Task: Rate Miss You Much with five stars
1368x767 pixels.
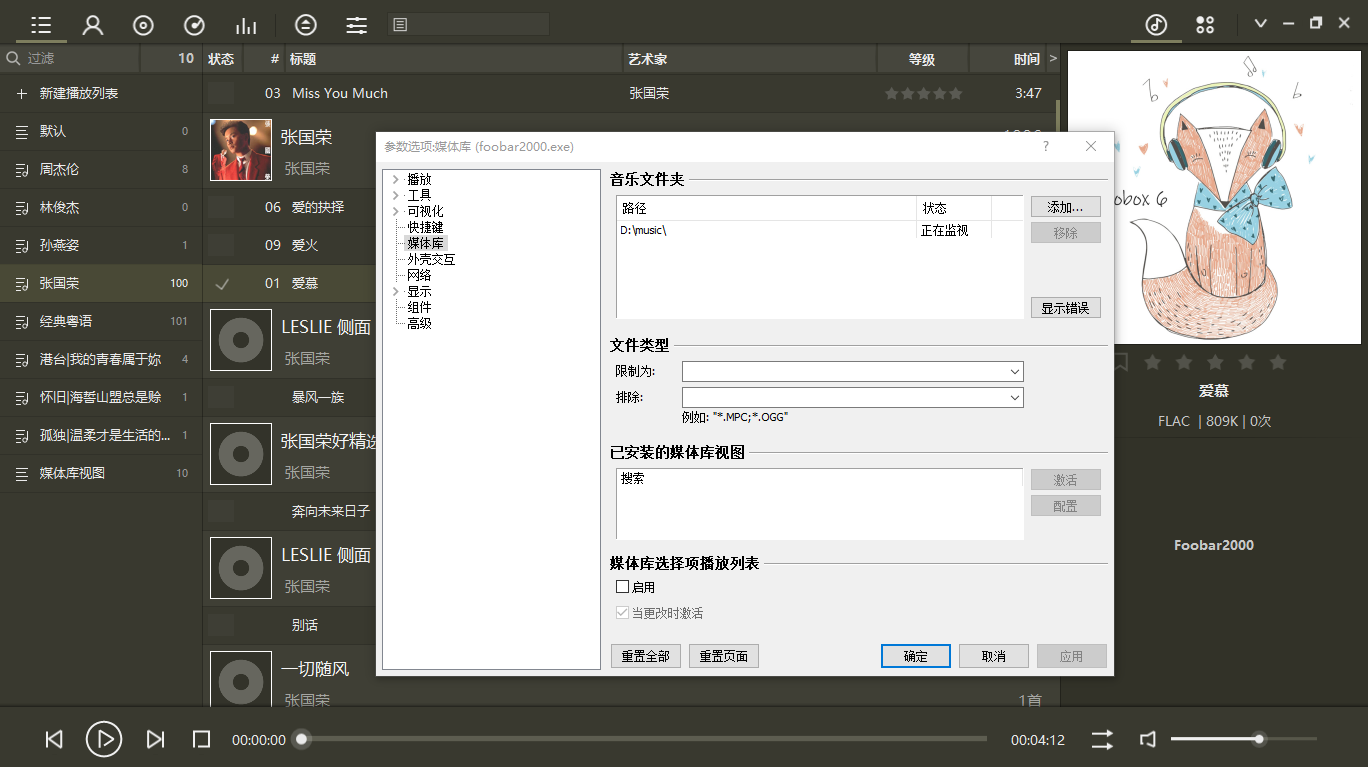Action: pyautogui.click(x=955, y=93)
